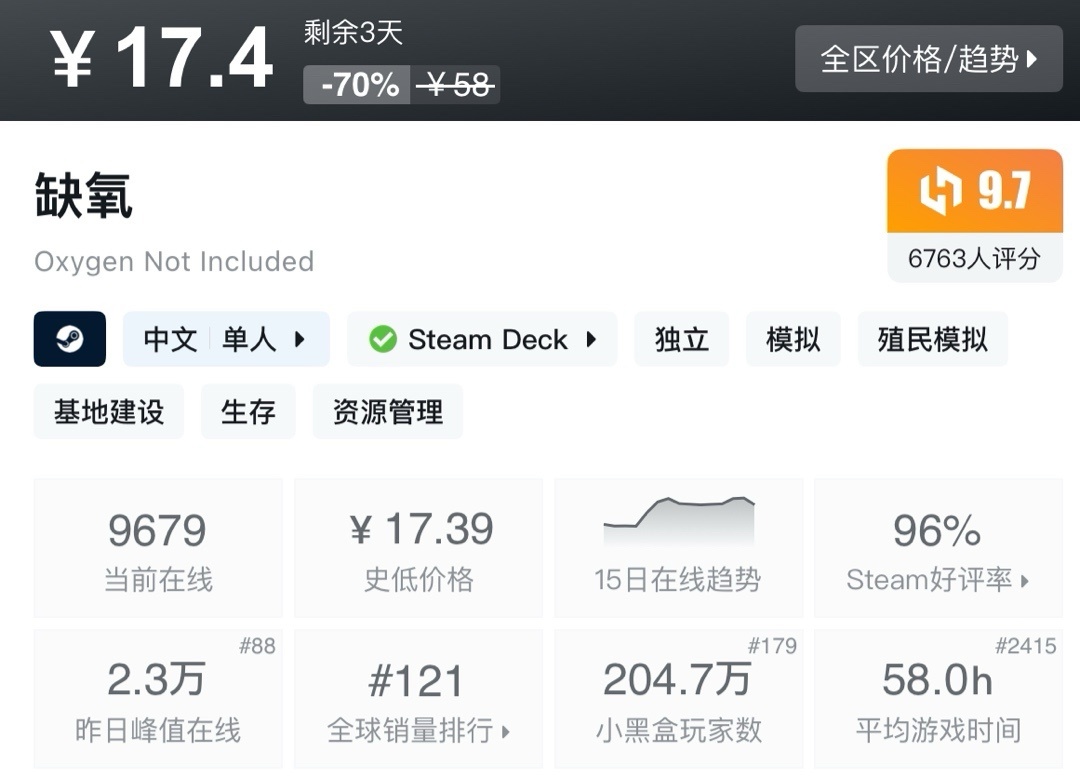Tap the 殖民模拟 tag
The height and width of the screenshot is (778, 1080).
[932, 339]
